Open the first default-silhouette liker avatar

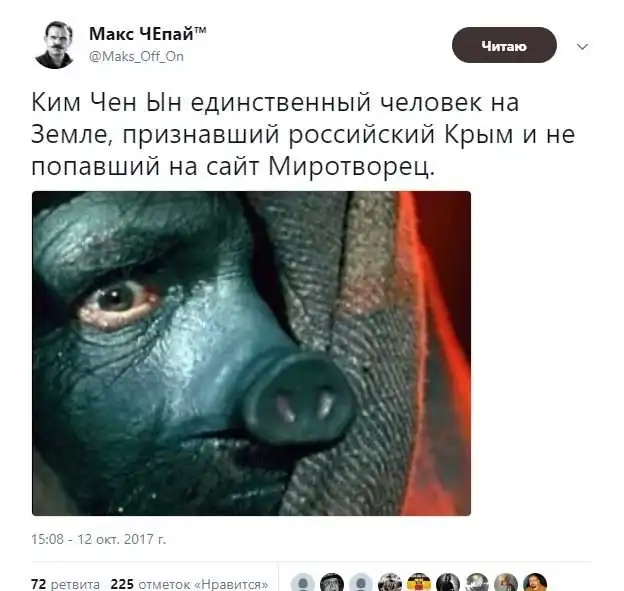pyautogui.click(x=302, y=583)
